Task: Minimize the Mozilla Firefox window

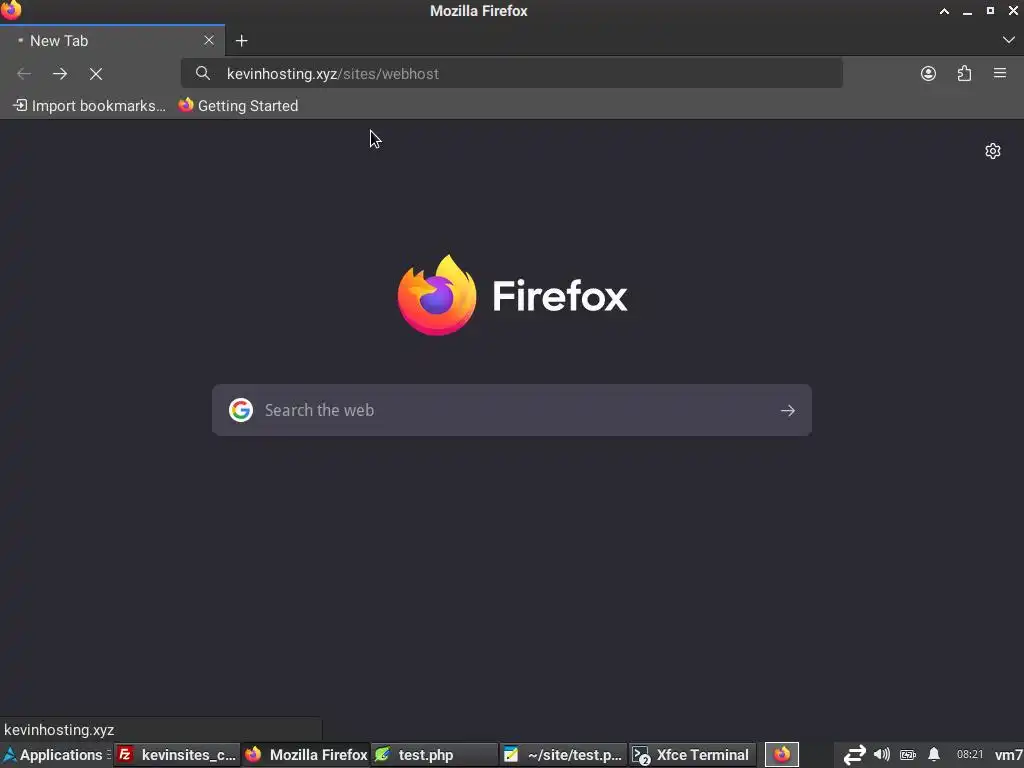Action: coord(967,11)
